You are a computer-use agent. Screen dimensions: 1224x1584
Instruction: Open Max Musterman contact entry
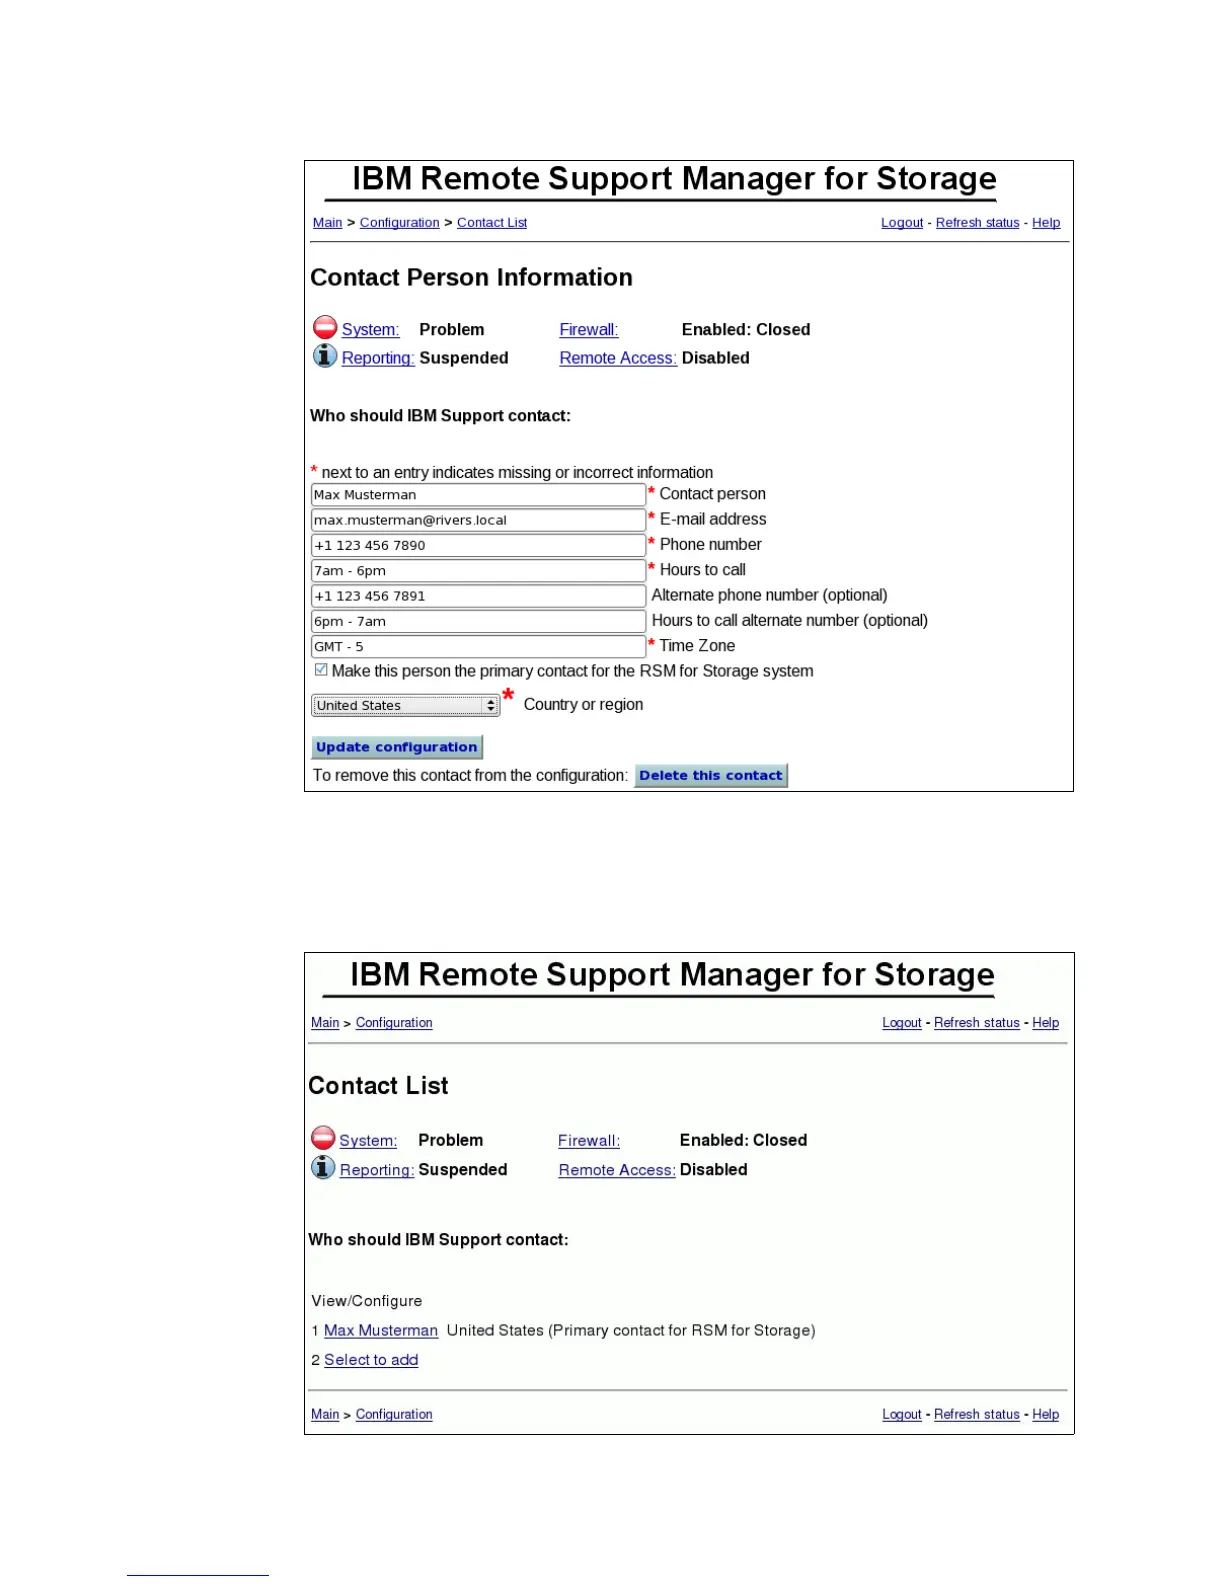point(381,1331)
